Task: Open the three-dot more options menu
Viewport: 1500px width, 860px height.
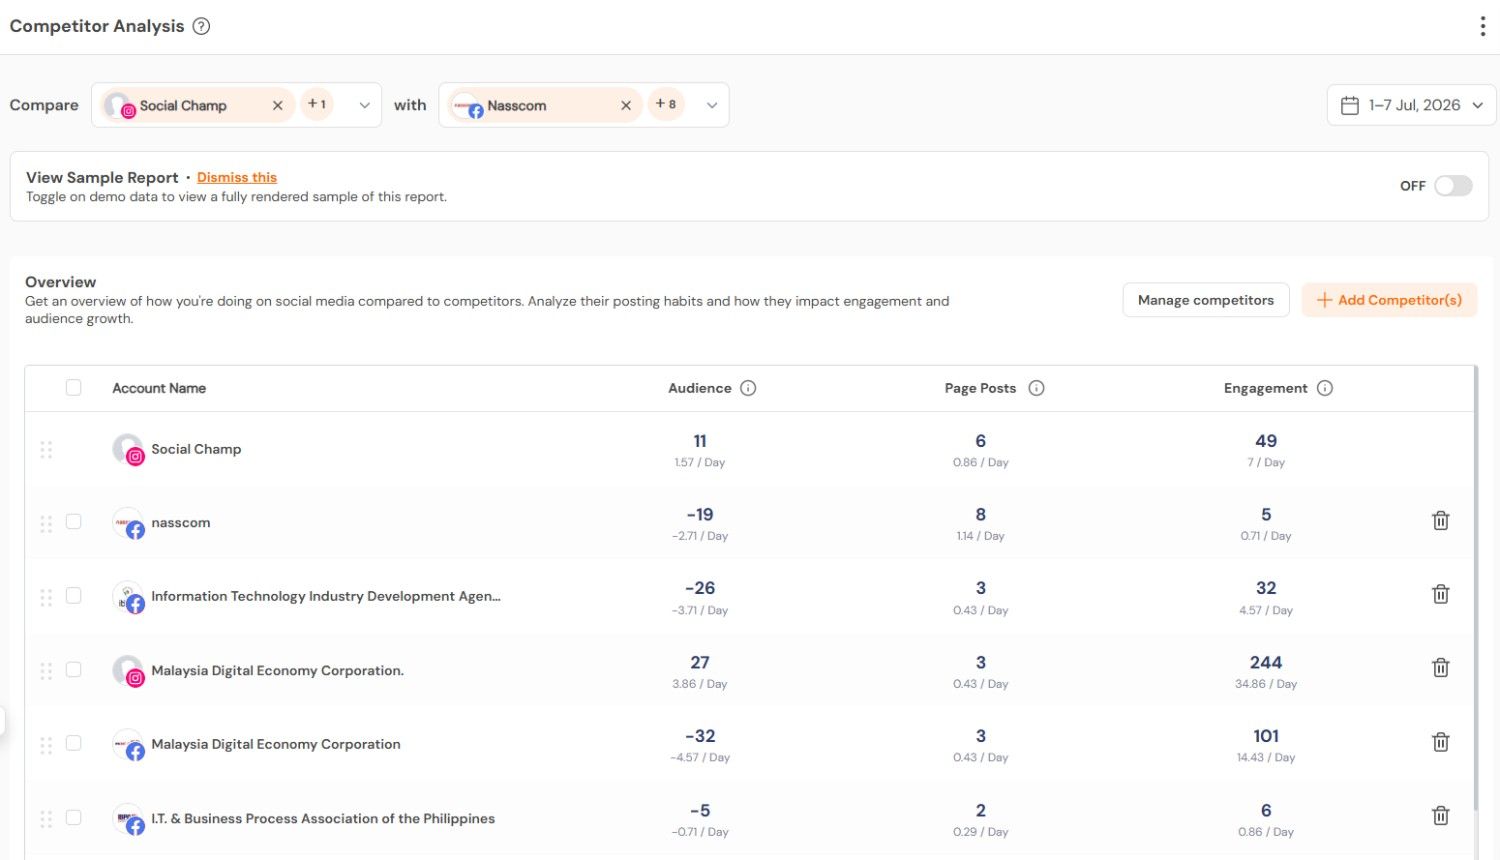Action: point(1482,26)
